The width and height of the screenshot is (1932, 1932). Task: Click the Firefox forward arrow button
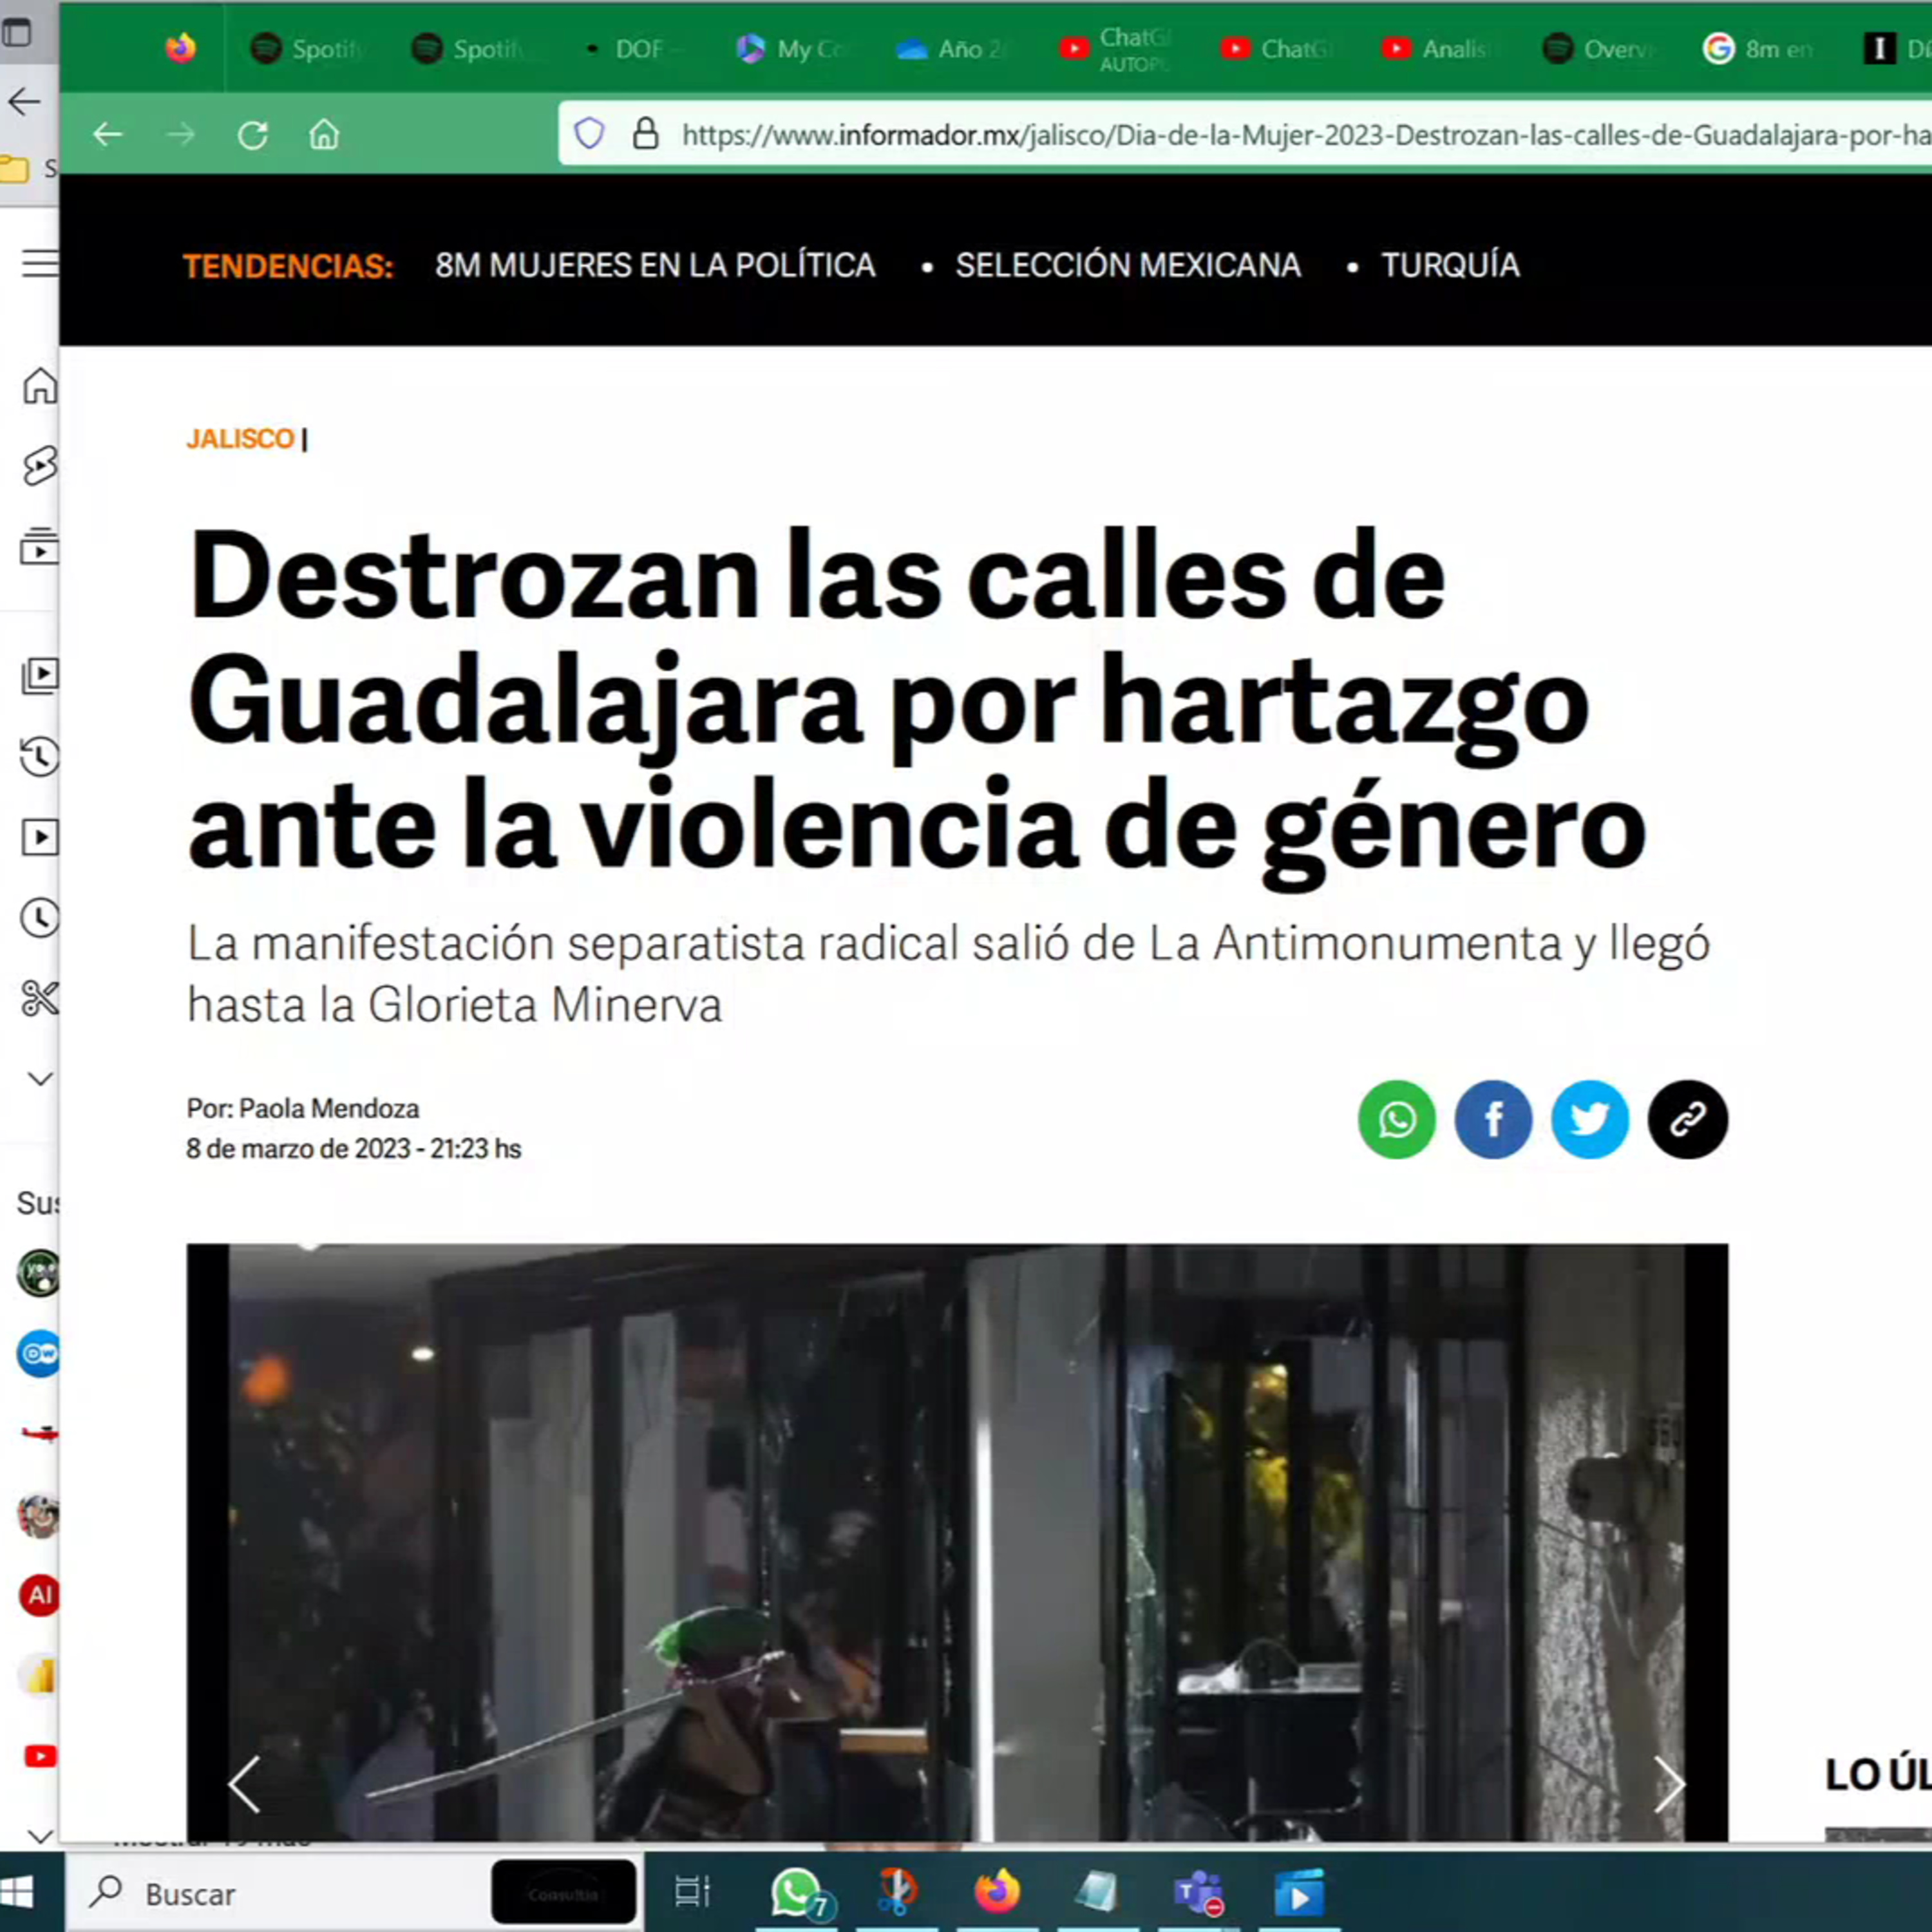click(181, 134)
